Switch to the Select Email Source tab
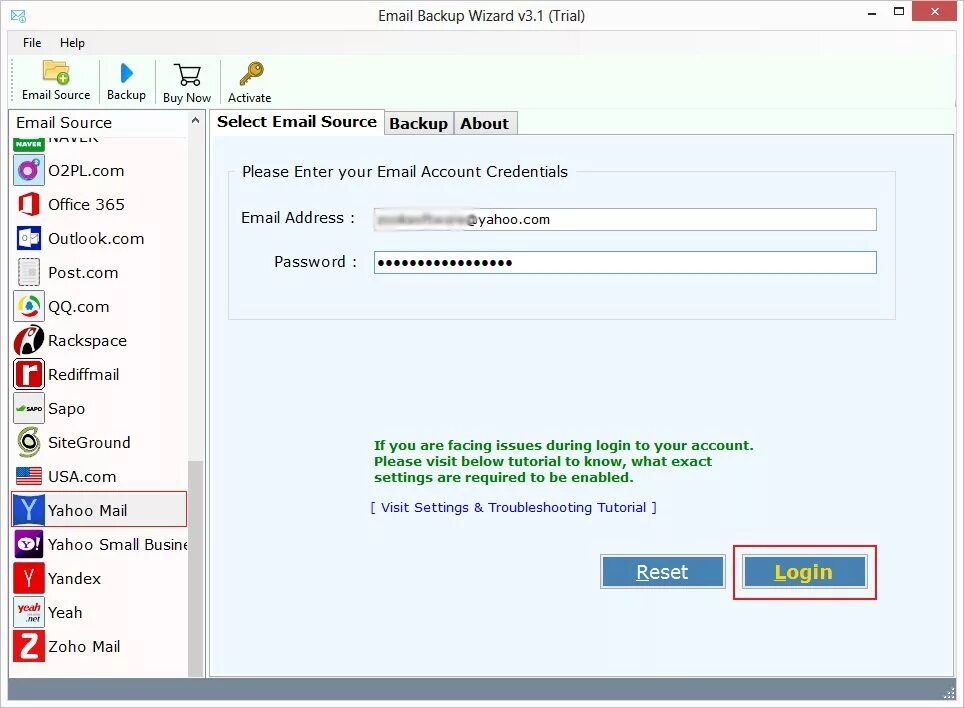The image size is (964, 708). tap(297, 122)
